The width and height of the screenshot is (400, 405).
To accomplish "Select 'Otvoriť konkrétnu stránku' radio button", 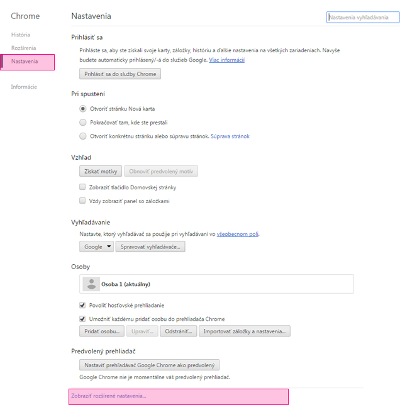I will point(83,136).
